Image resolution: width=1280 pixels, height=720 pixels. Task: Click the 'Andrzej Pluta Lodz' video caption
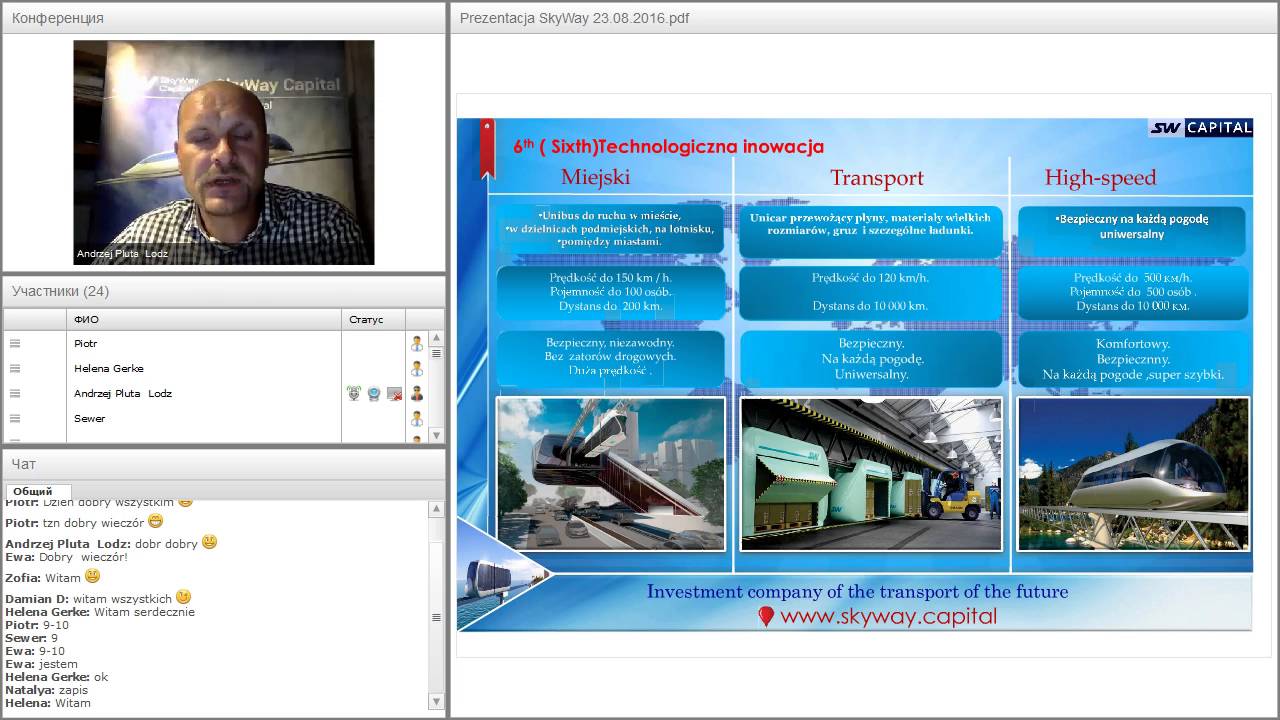[122, 254]
